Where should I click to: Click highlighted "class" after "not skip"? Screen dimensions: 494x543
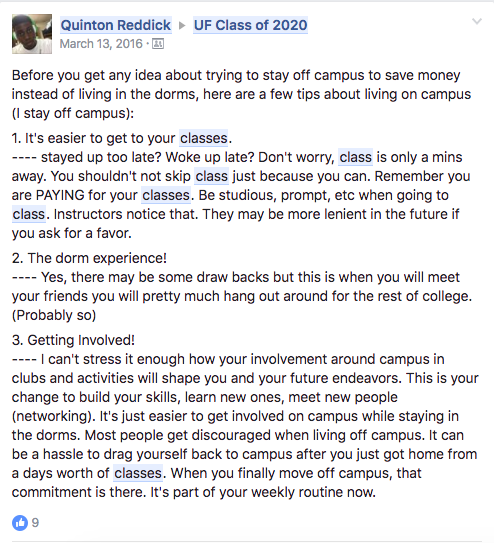212,176
